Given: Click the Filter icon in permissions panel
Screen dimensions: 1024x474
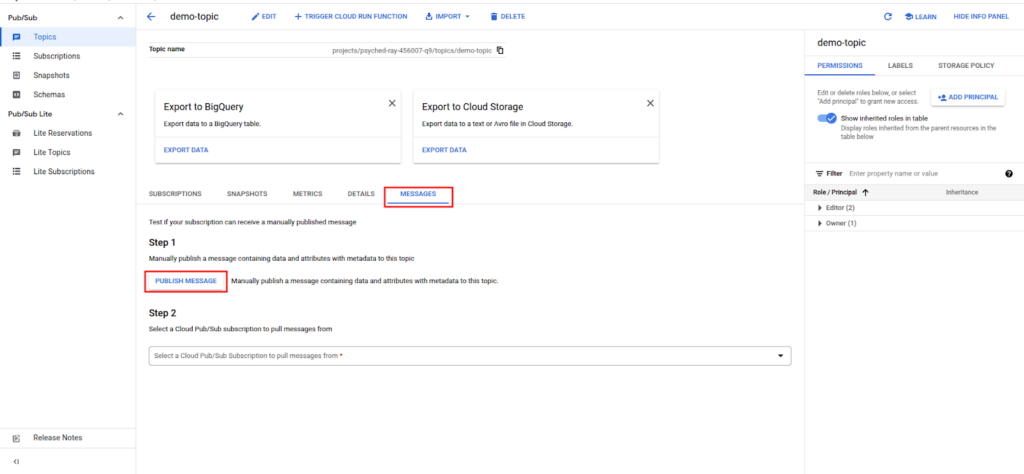Looking at the screenshot, I should [819, 174].
